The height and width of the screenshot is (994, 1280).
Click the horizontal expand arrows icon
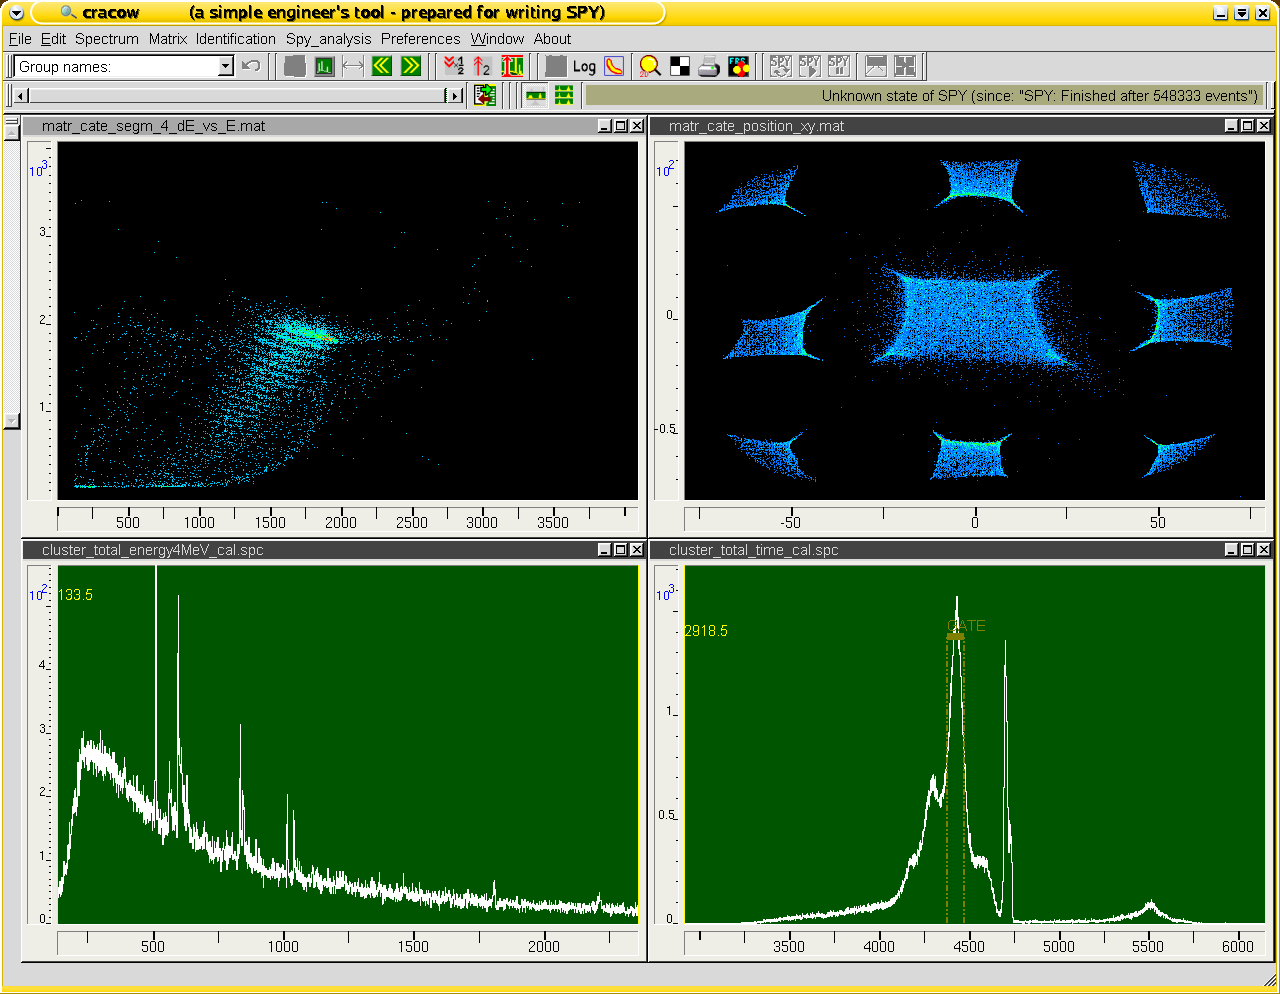[x=353, y=67]
